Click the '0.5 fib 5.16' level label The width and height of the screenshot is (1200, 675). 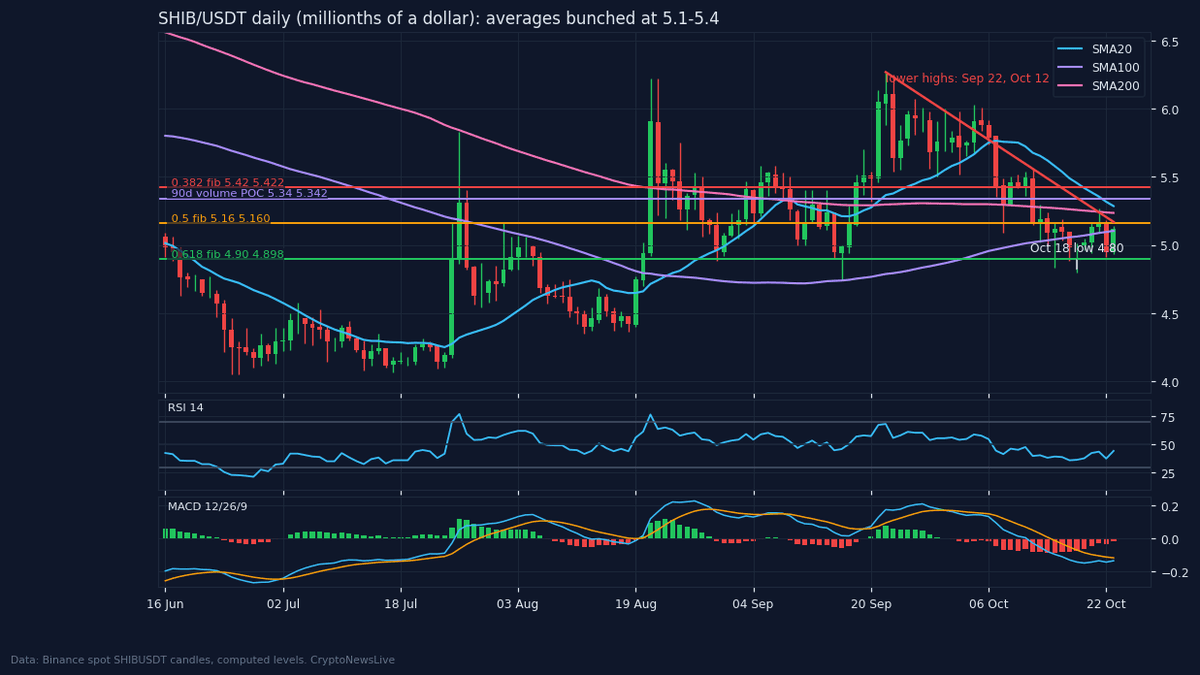(x=220, y=219)
